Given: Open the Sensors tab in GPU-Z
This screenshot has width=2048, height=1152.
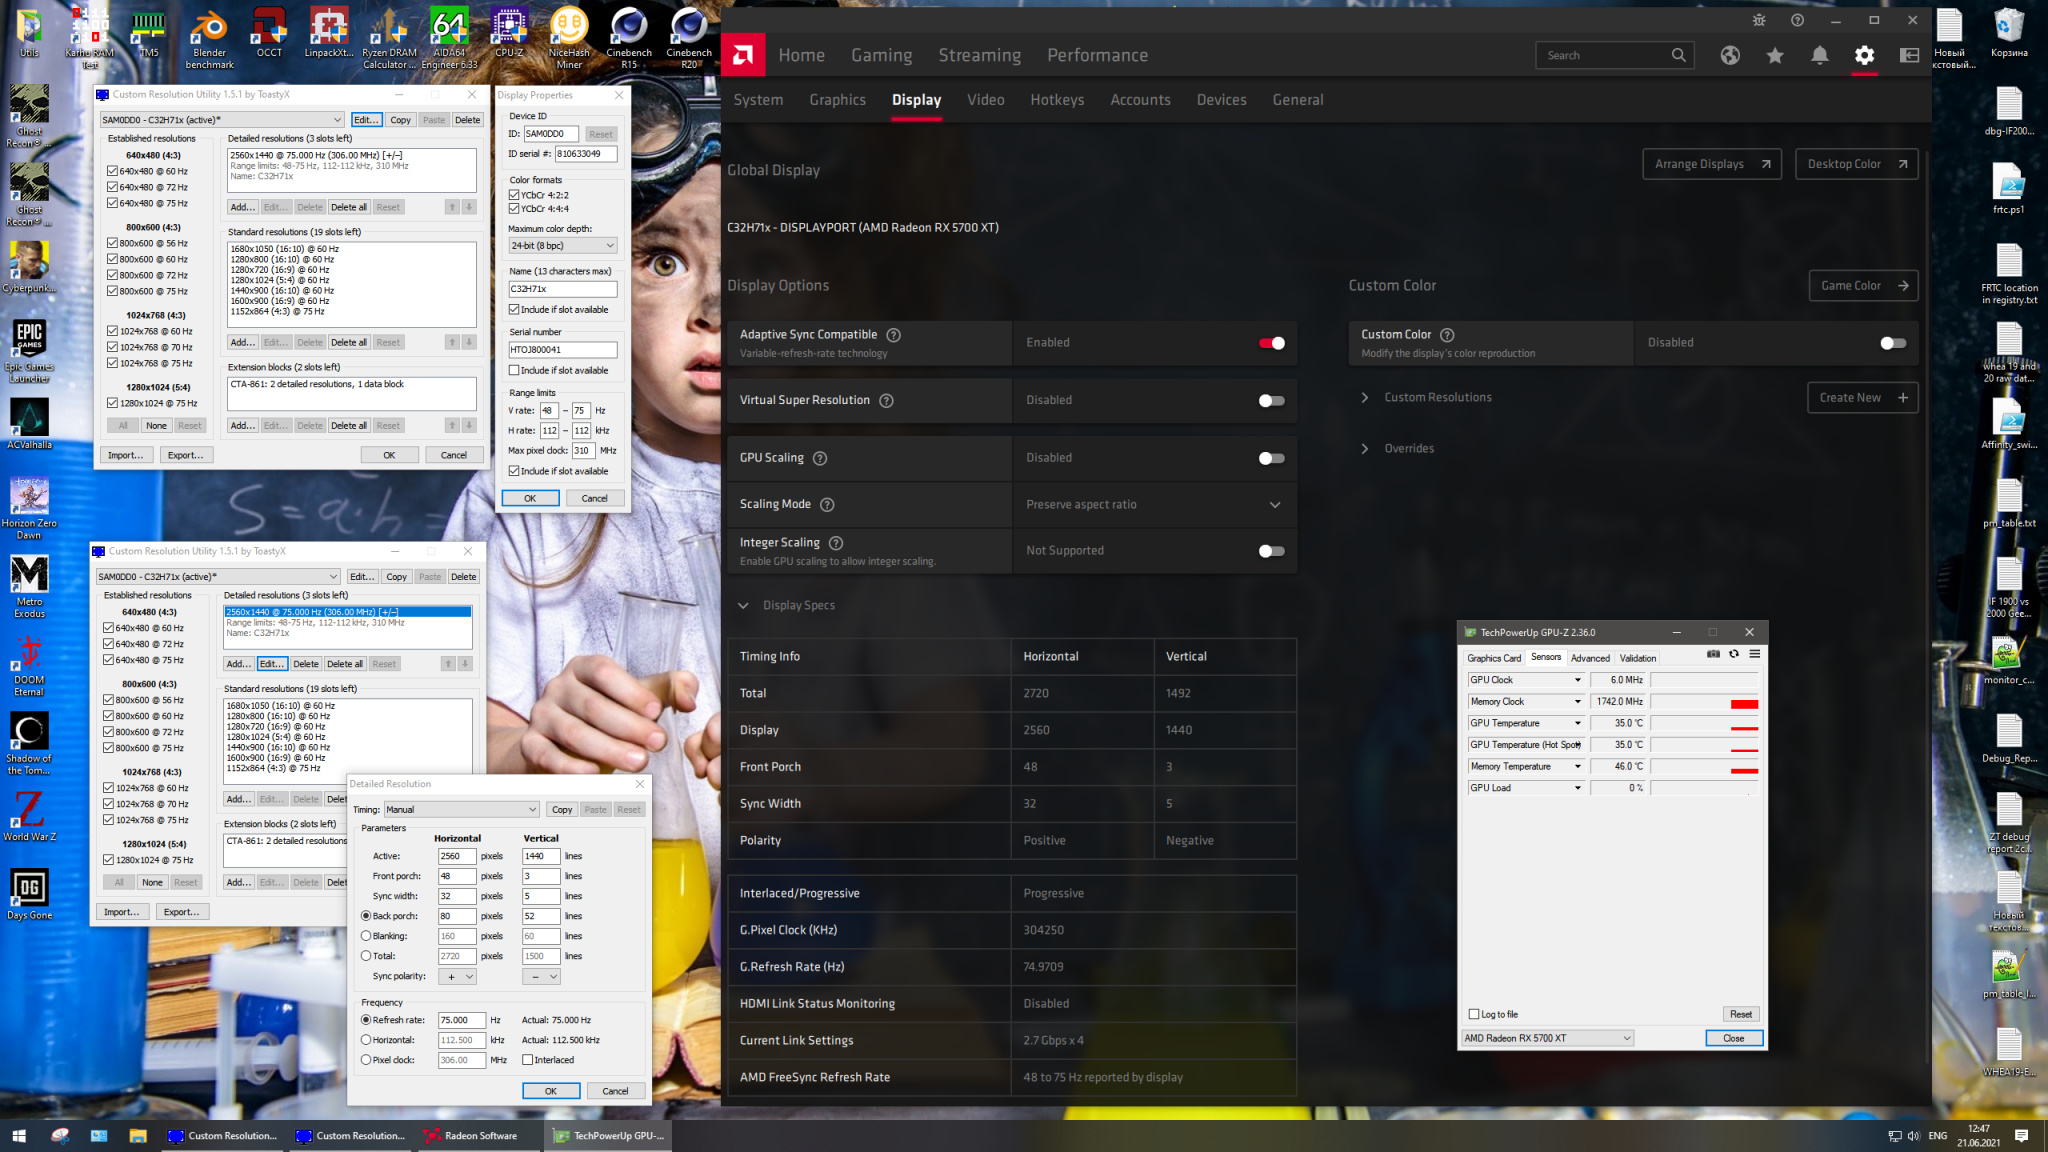Looking at the screenshot, I should tap(1545, 657).
